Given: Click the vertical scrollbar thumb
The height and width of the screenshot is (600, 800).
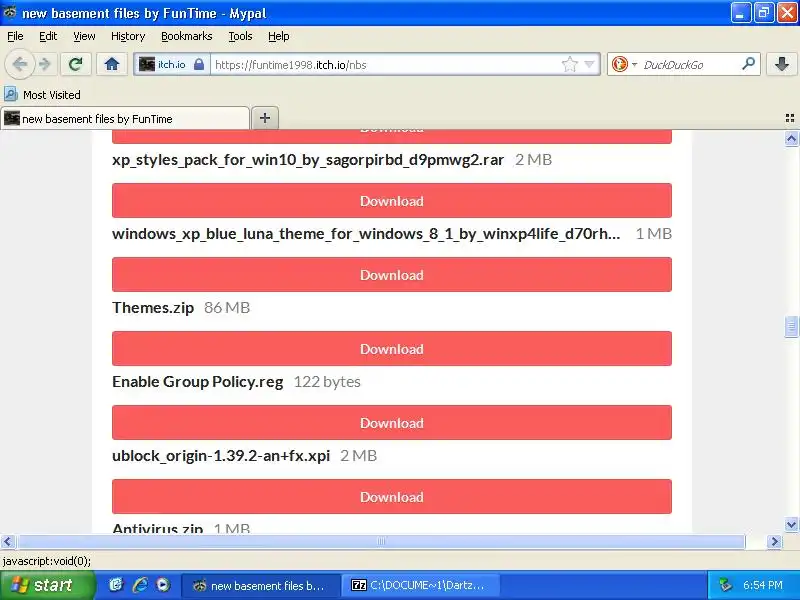Looking at the screenshot, I should click(x=791, y=327).
